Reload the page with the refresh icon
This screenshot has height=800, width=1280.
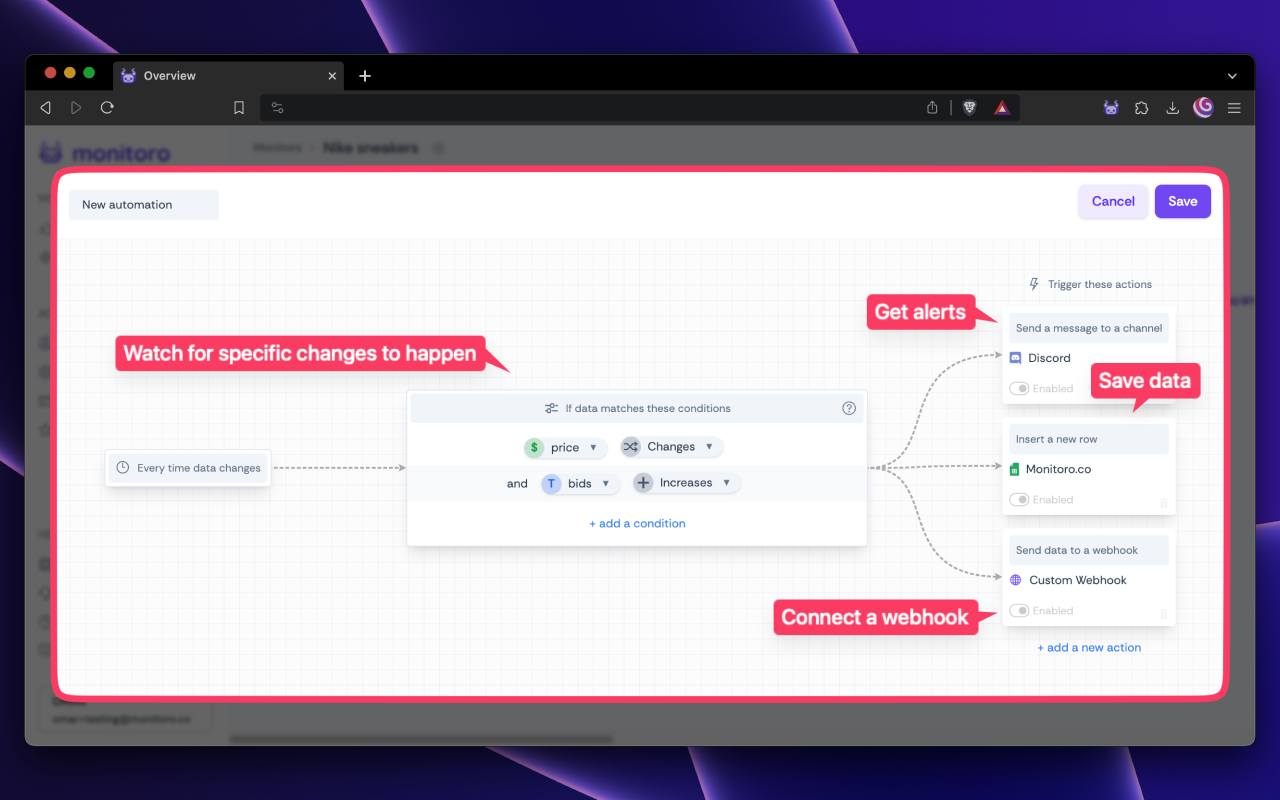(107, 108)
